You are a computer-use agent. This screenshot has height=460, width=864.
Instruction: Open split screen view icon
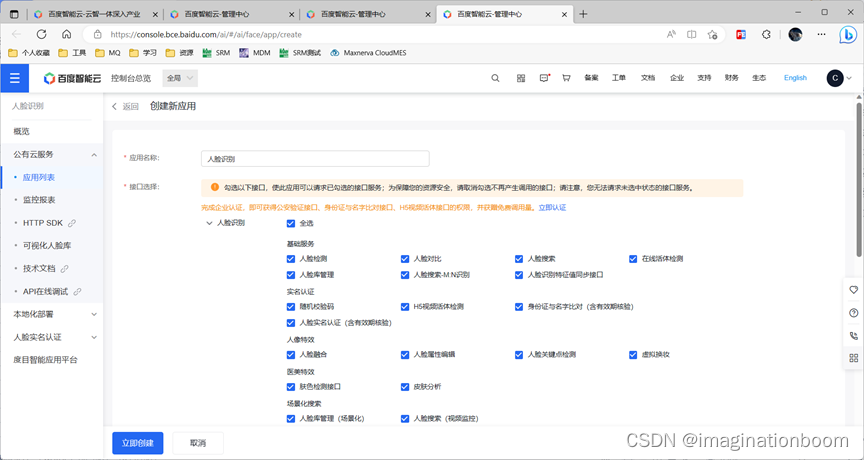tap(692, 34)
